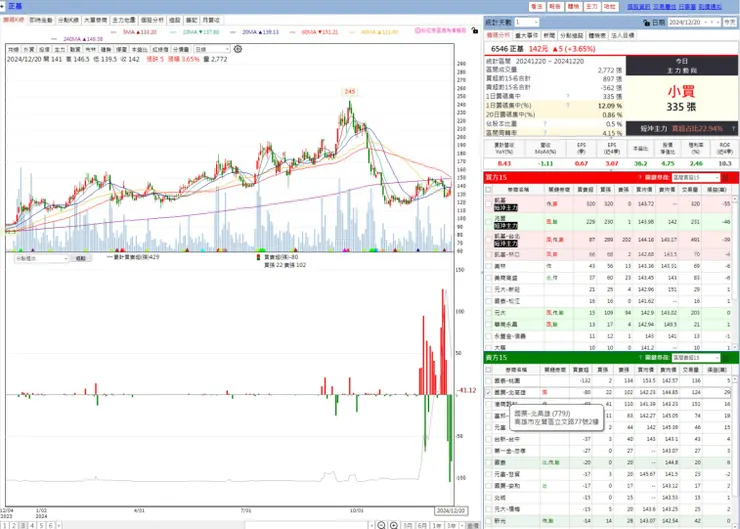This screenshot has width=740, height=529.
Task: Click the 交易量 column header in the 買方15 table
Action: click(690, 189)
